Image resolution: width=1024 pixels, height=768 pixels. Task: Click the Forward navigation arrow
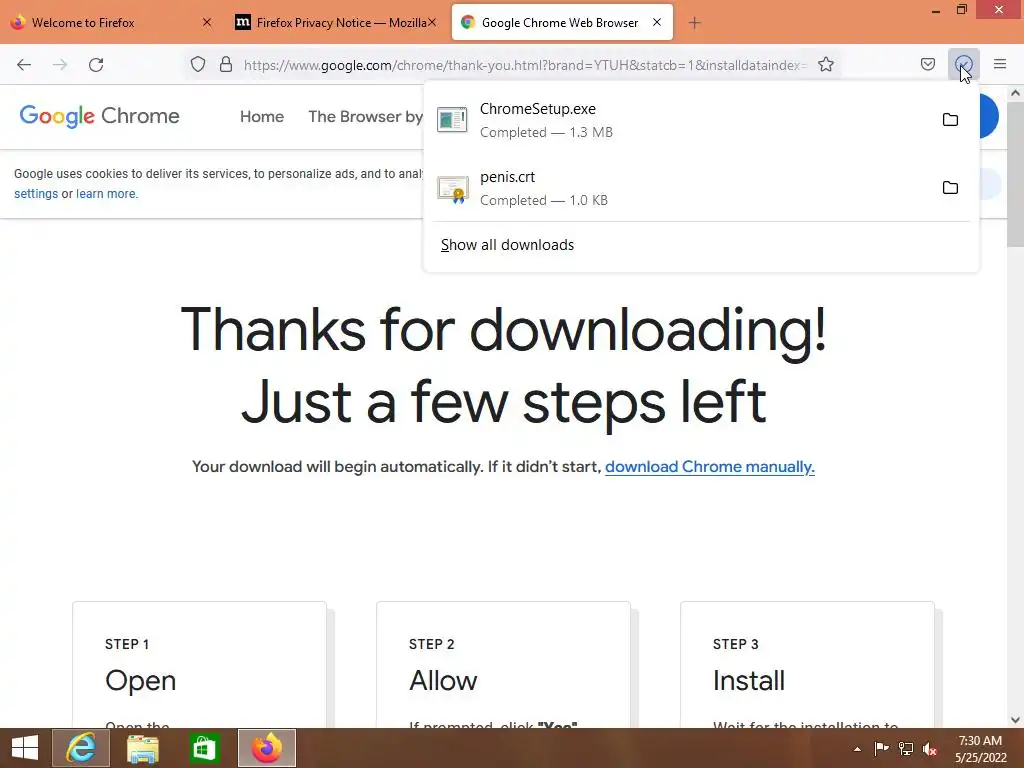tap(60, 65)
